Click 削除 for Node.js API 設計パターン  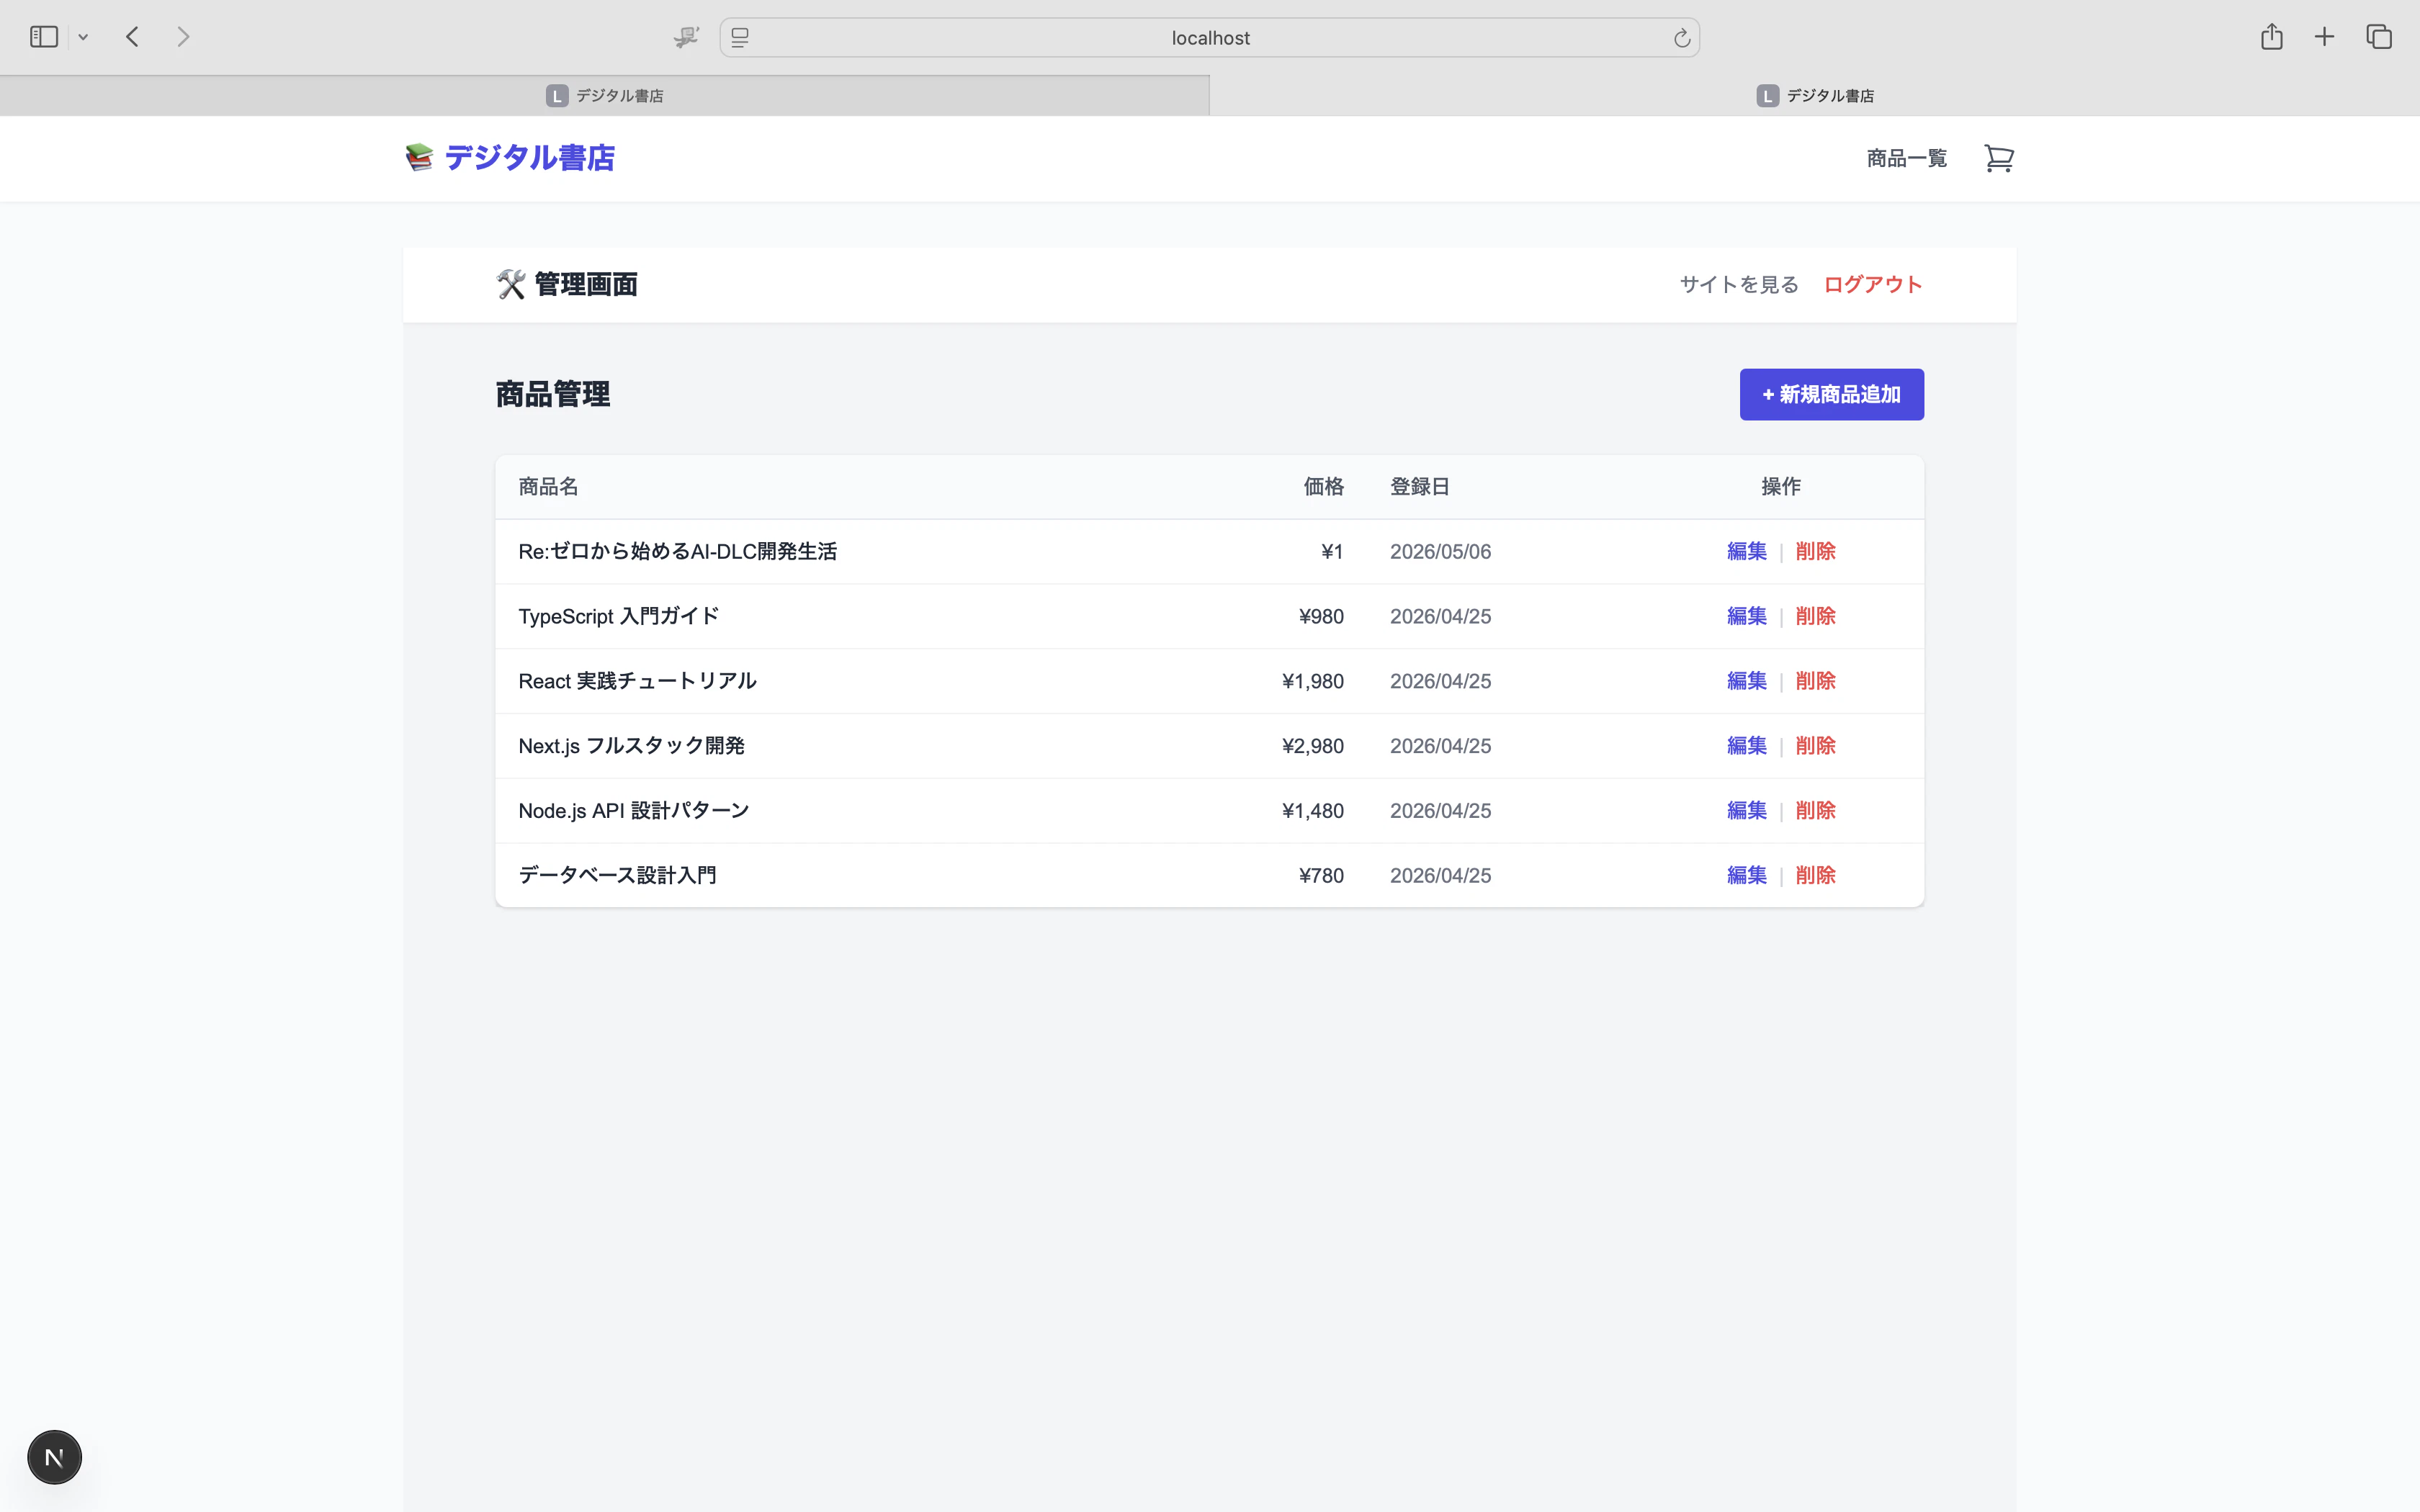coord(1815,810)
